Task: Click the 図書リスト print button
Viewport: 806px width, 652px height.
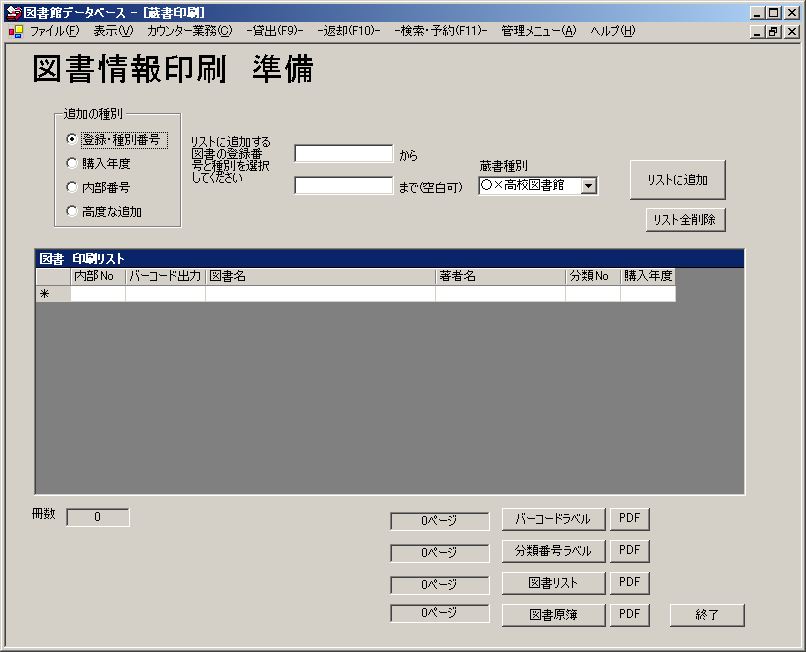Action: [554, 583]
